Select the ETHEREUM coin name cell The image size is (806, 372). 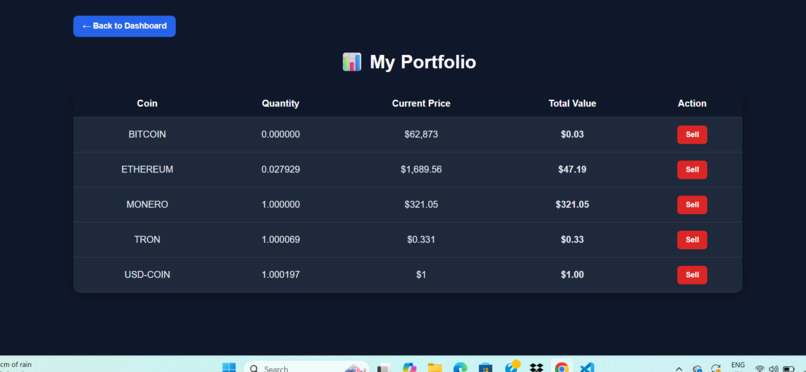click(147, 170)
